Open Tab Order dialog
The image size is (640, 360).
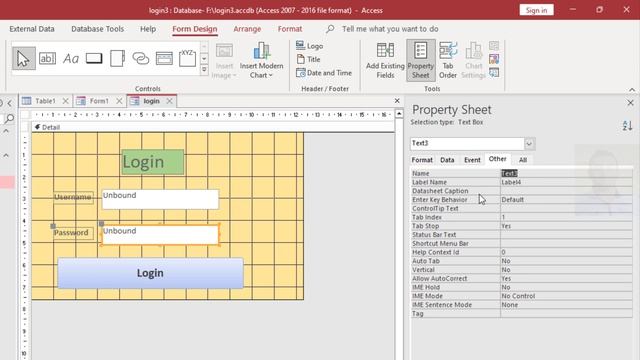(448, 60)
